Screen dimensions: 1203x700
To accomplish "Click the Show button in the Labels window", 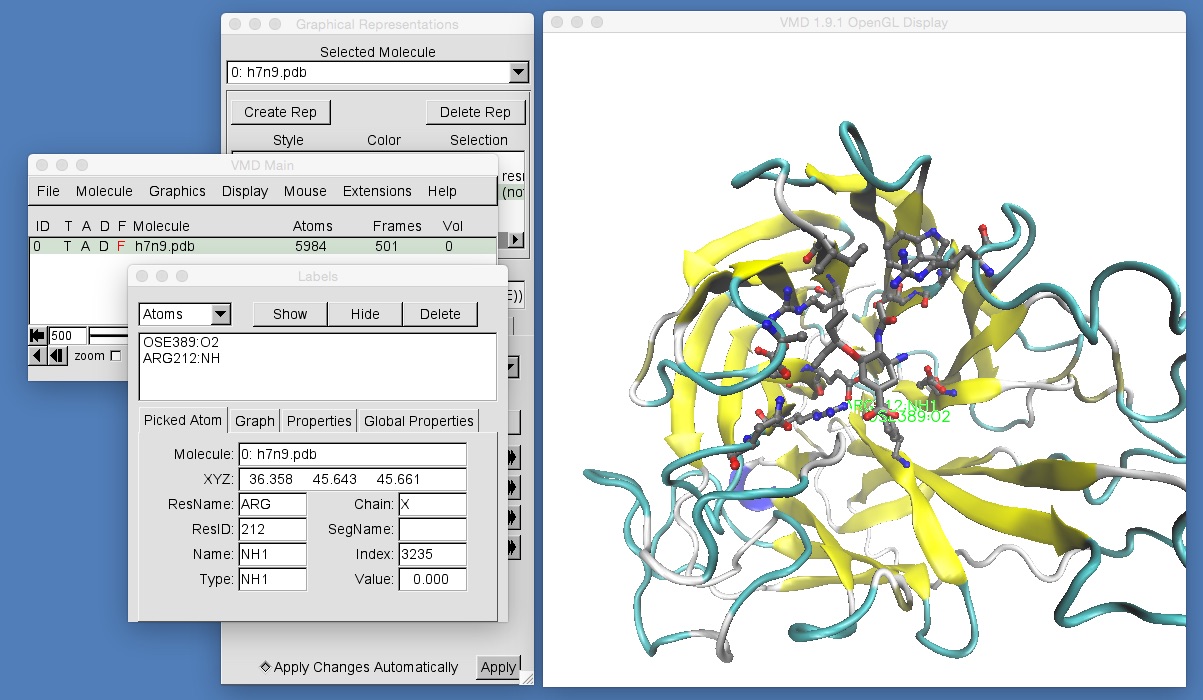I will click(289, 314).
